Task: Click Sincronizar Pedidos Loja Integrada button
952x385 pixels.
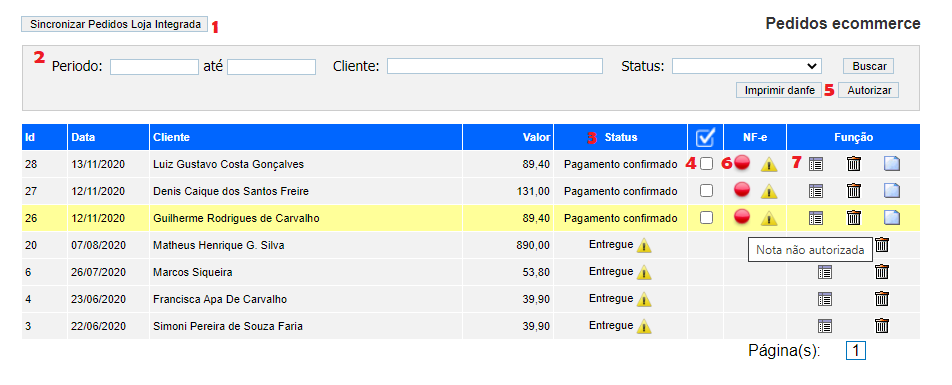Action: click(x=115, y=24)
